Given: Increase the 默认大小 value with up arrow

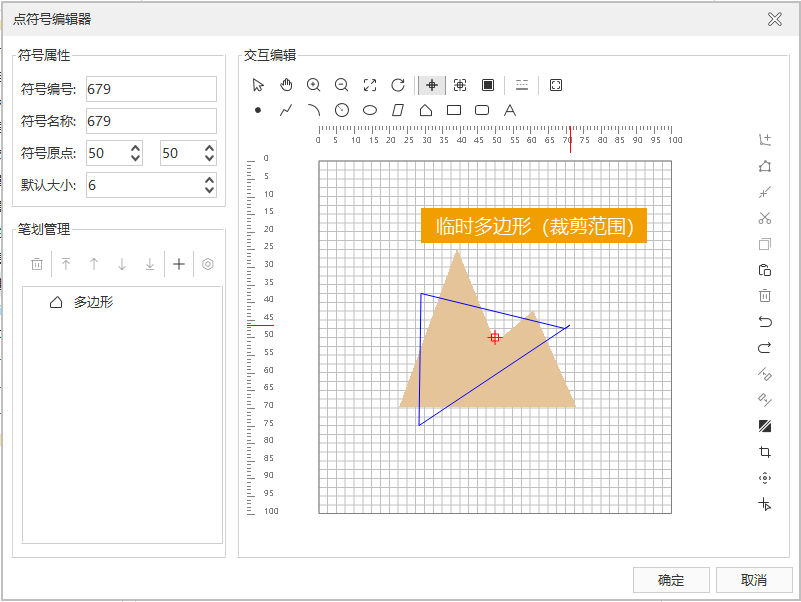Looking at the screenshot, I should (x=209, y=180).
